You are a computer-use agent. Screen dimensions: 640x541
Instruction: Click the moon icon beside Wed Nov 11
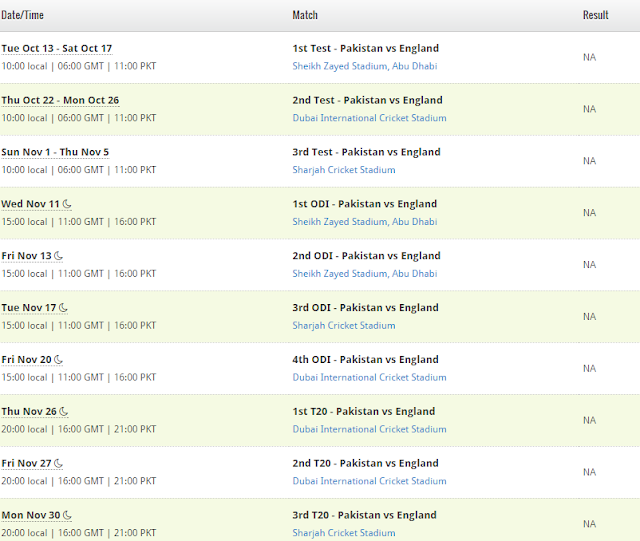tap(68, 204)
